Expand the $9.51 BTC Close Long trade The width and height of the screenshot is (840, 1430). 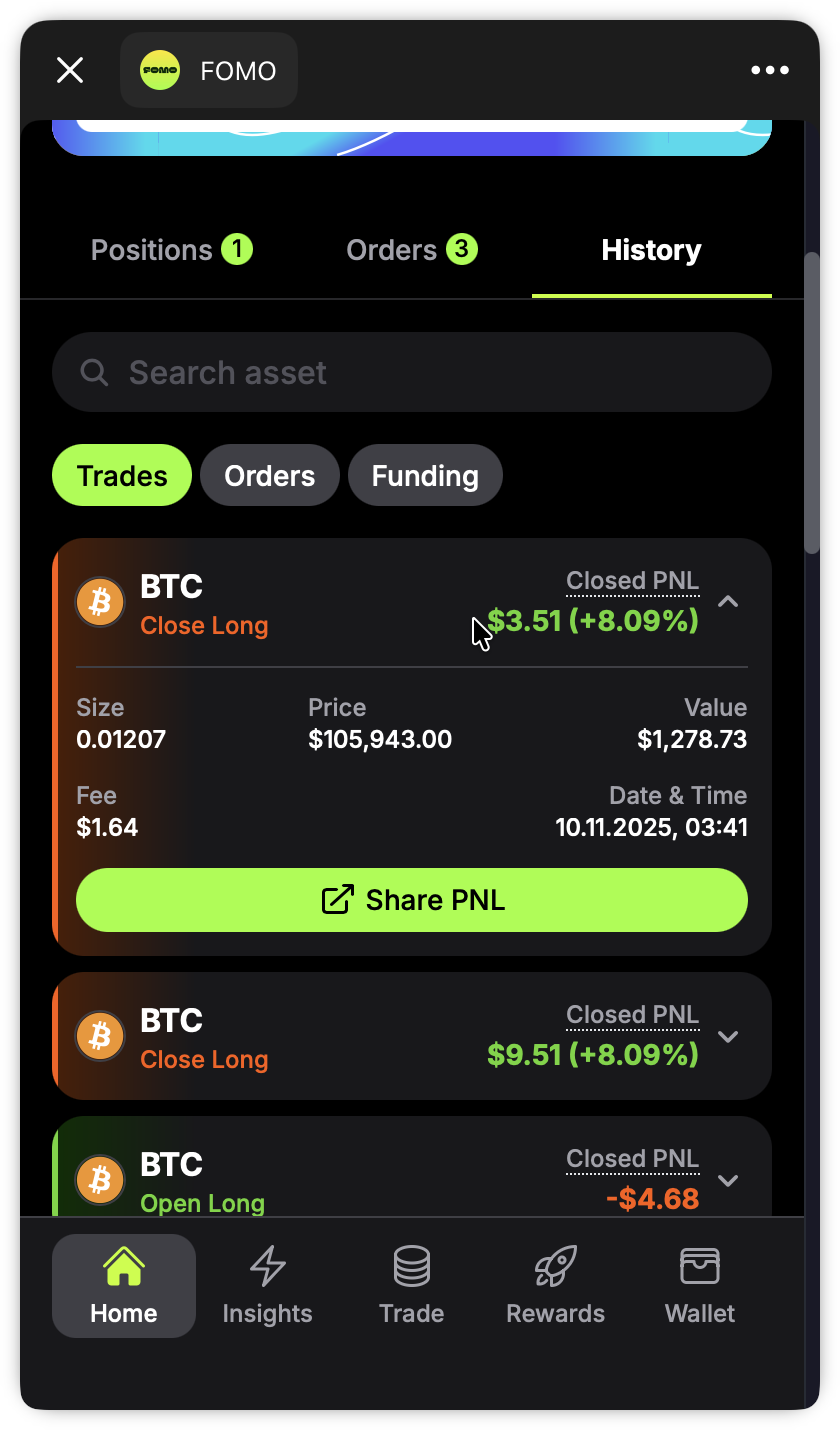point(728,1036)
